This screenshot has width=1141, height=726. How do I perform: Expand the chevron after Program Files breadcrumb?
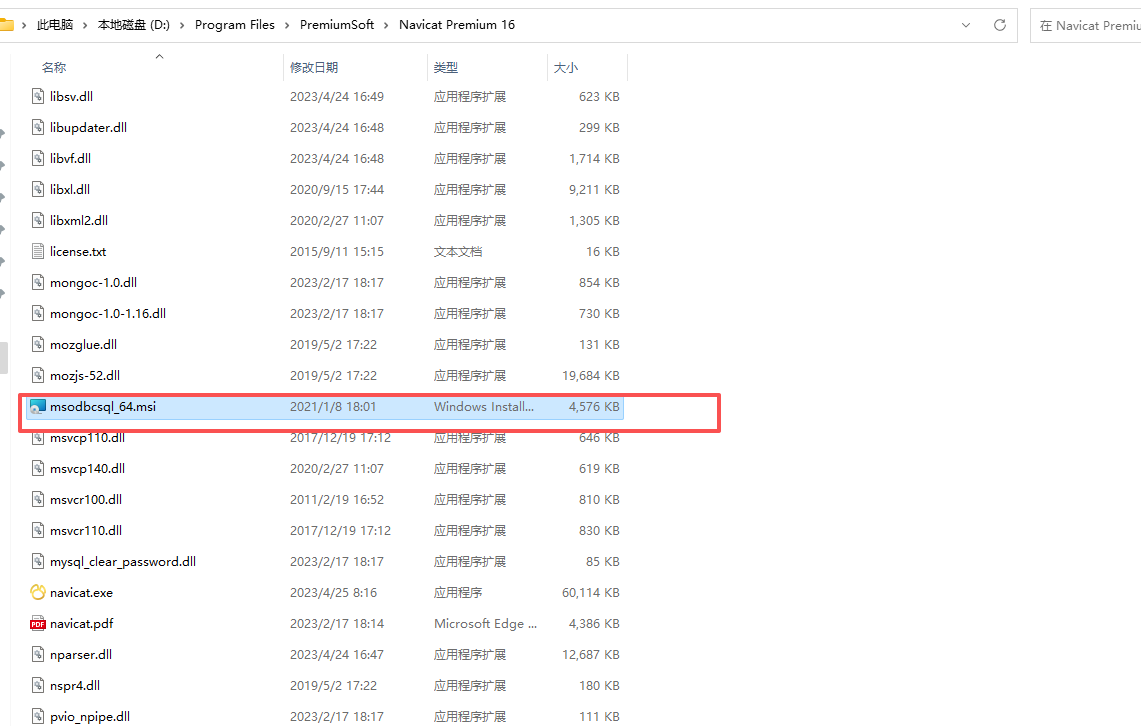coord(287,25)
